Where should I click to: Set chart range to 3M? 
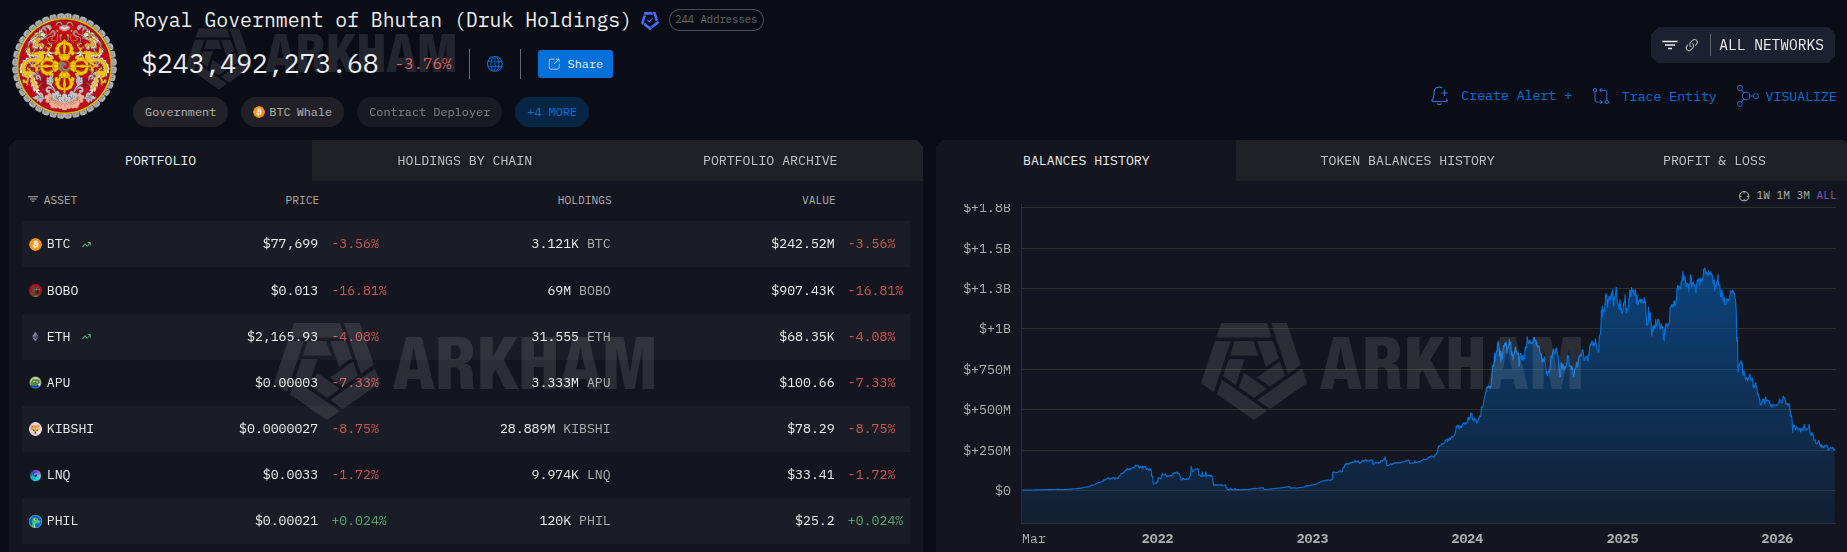pos(1803,196)
